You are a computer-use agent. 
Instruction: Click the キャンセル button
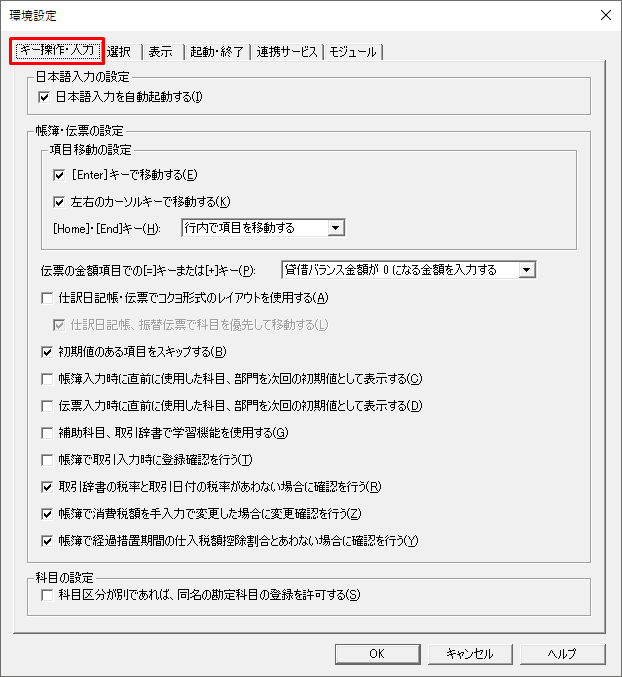pyautogui.click(x=470, y=654)
